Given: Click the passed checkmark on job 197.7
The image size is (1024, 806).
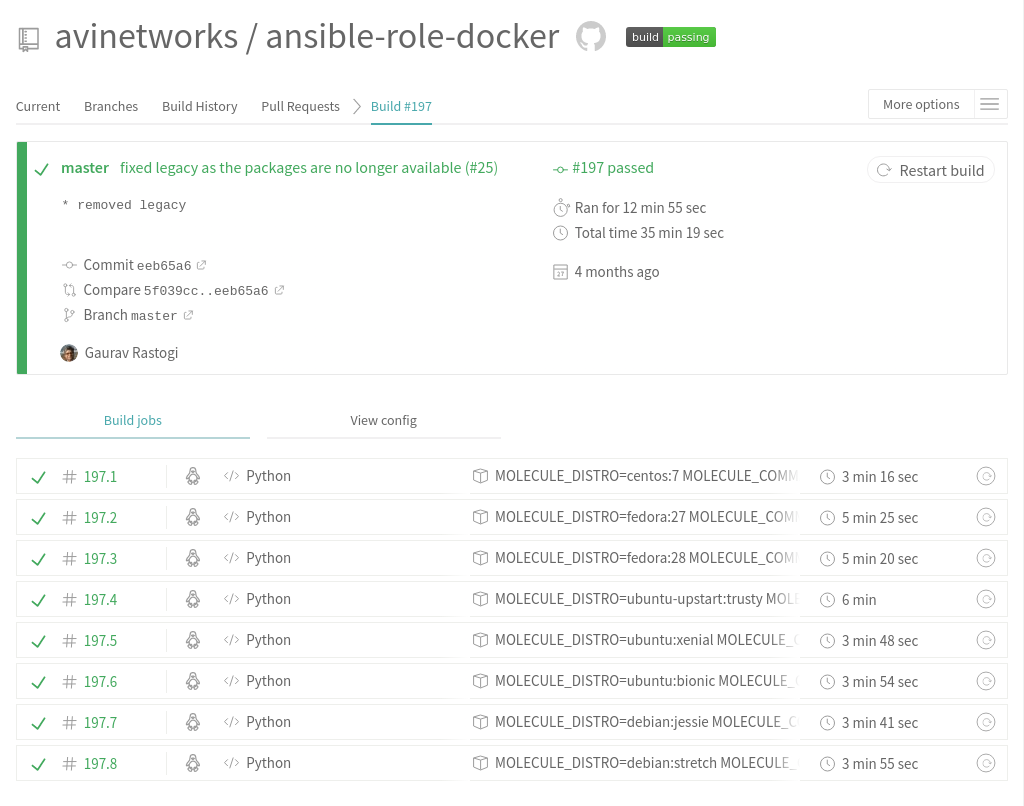Looking at the screenshot, I should click(x=39, y=723).
